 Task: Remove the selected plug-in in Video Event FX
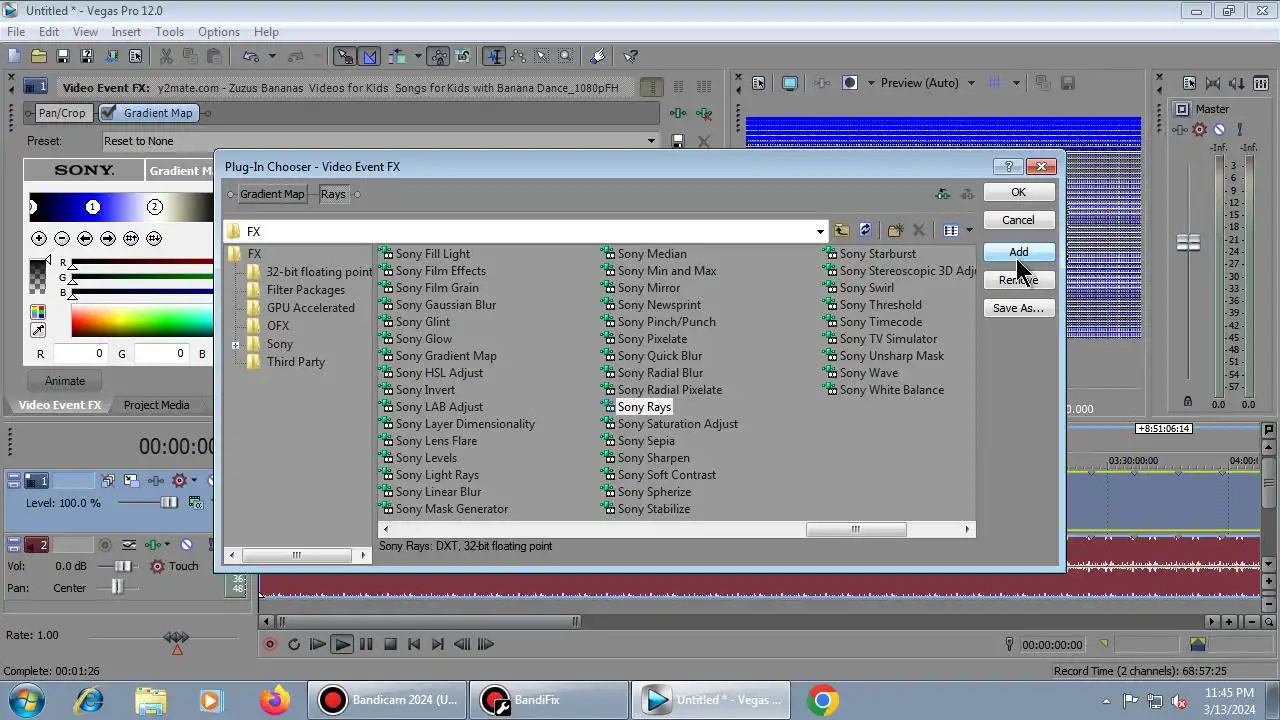point(704,114)
